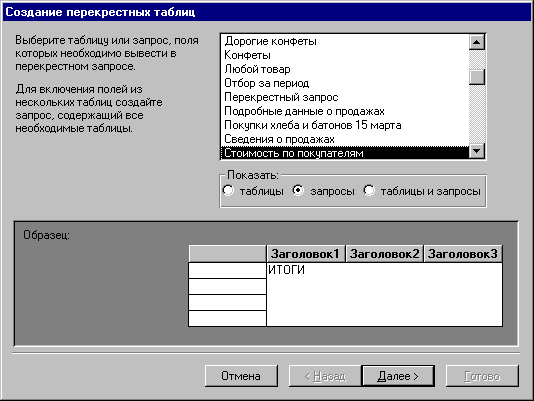
Task: Click the disabled '< Назад' button
Action: (325, 376)
